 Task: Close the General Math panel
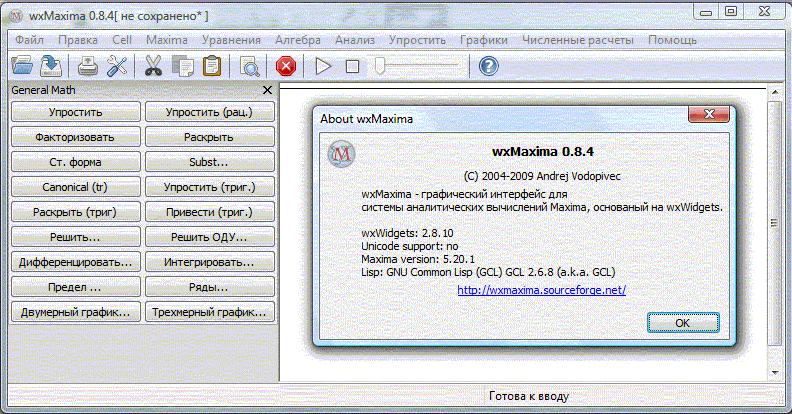point(267,90)
